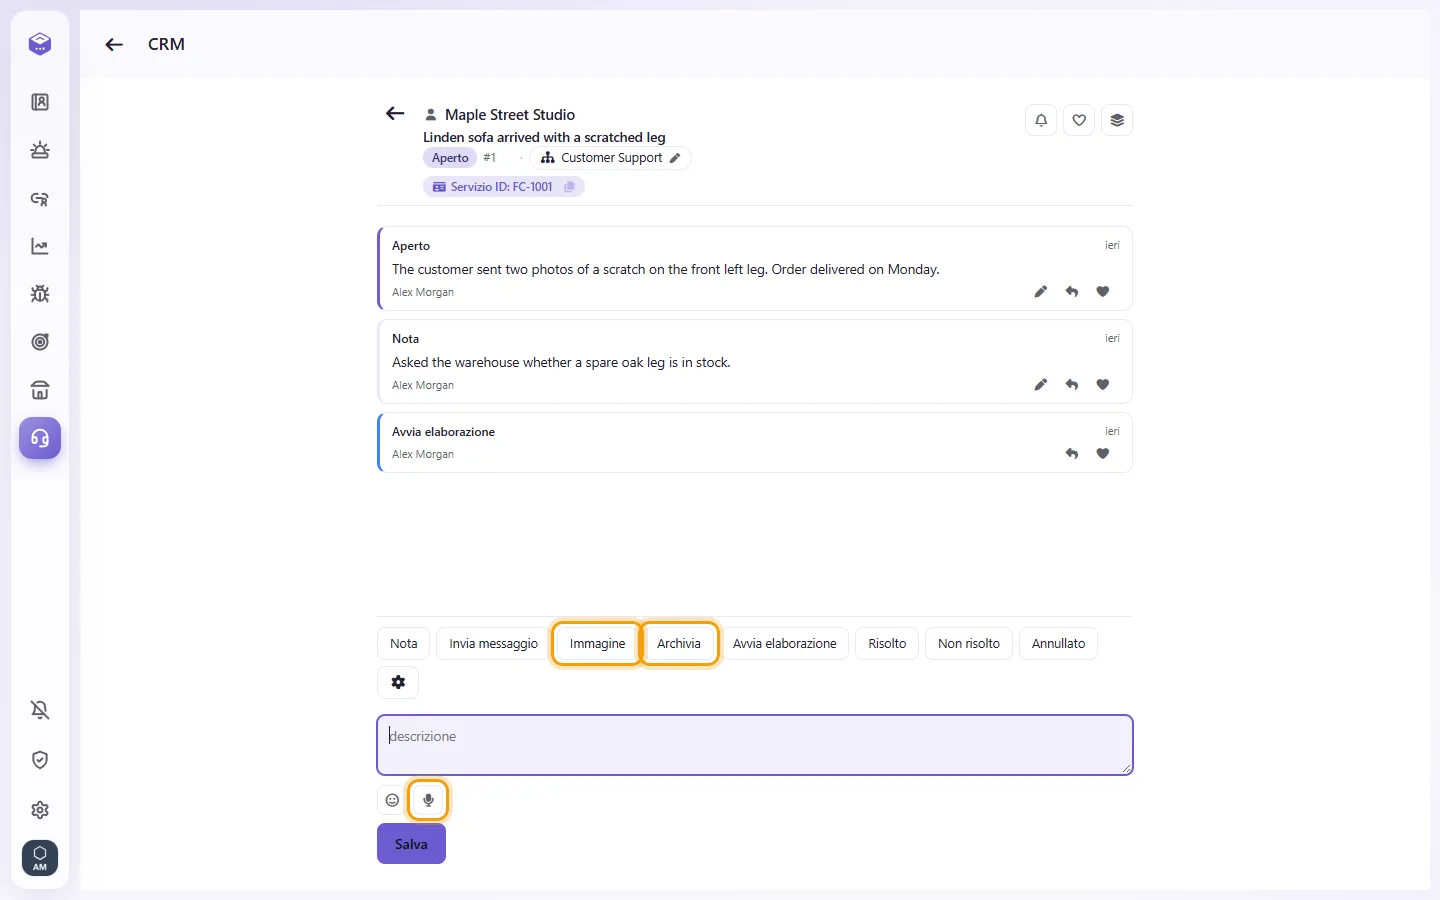Screen dimensions: 1440x900
Task: Edit the Customer Support assignment pencil
Action: (x=675, y=158)
